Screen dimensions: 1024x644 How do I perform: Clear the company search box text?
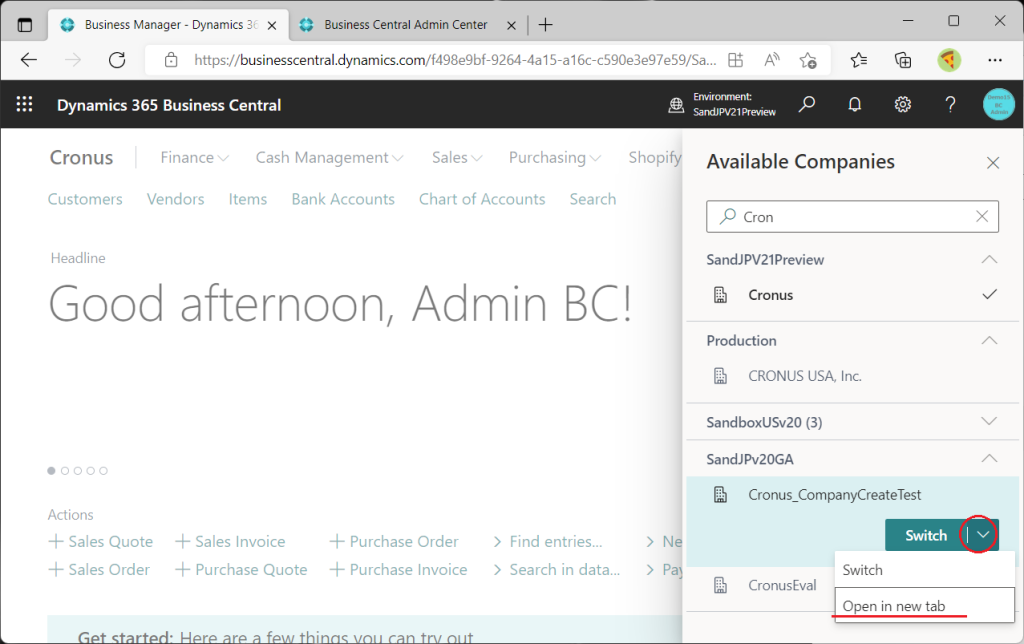982,216
